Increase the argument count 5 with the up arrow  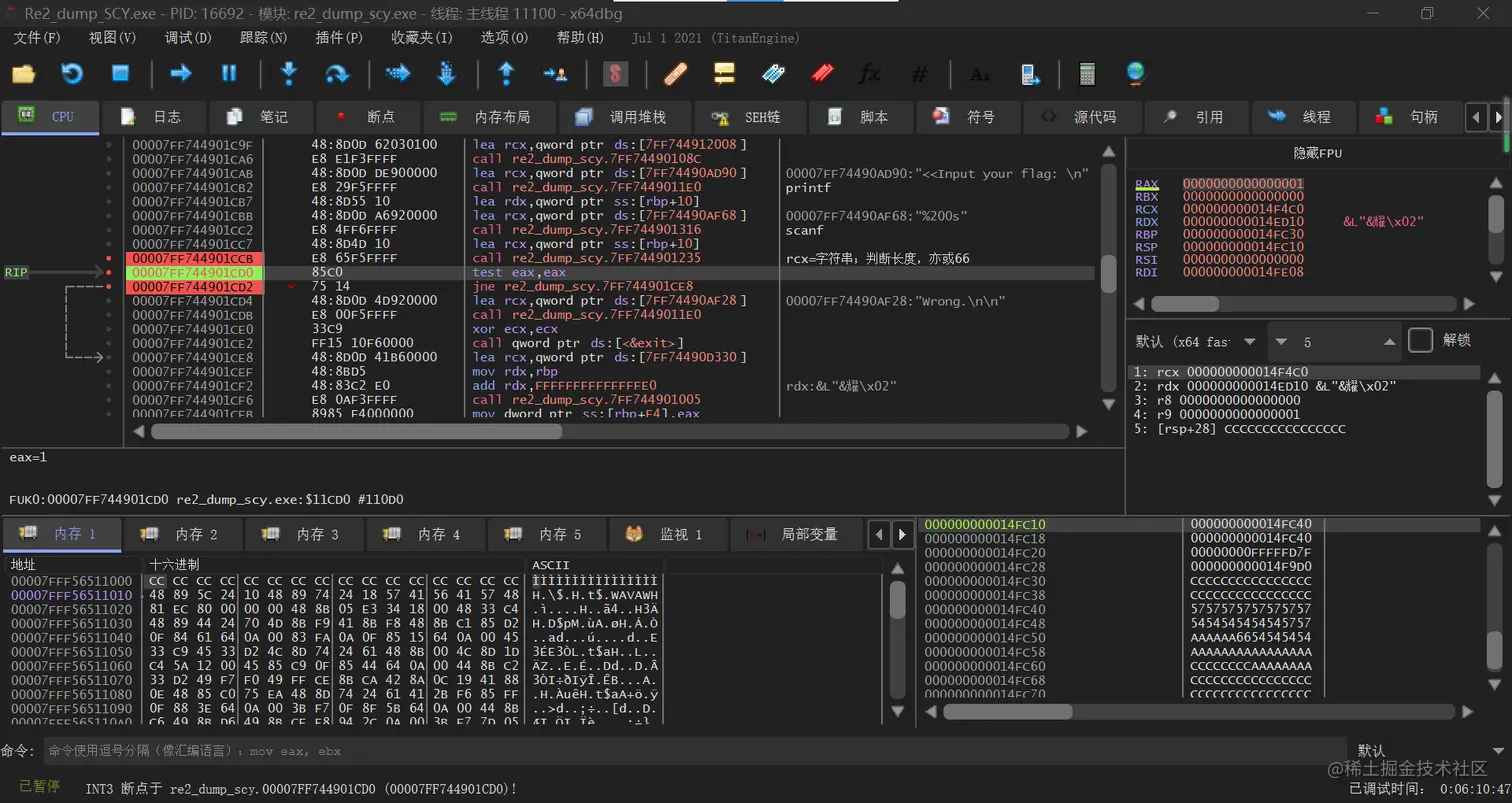point(1390,342)
